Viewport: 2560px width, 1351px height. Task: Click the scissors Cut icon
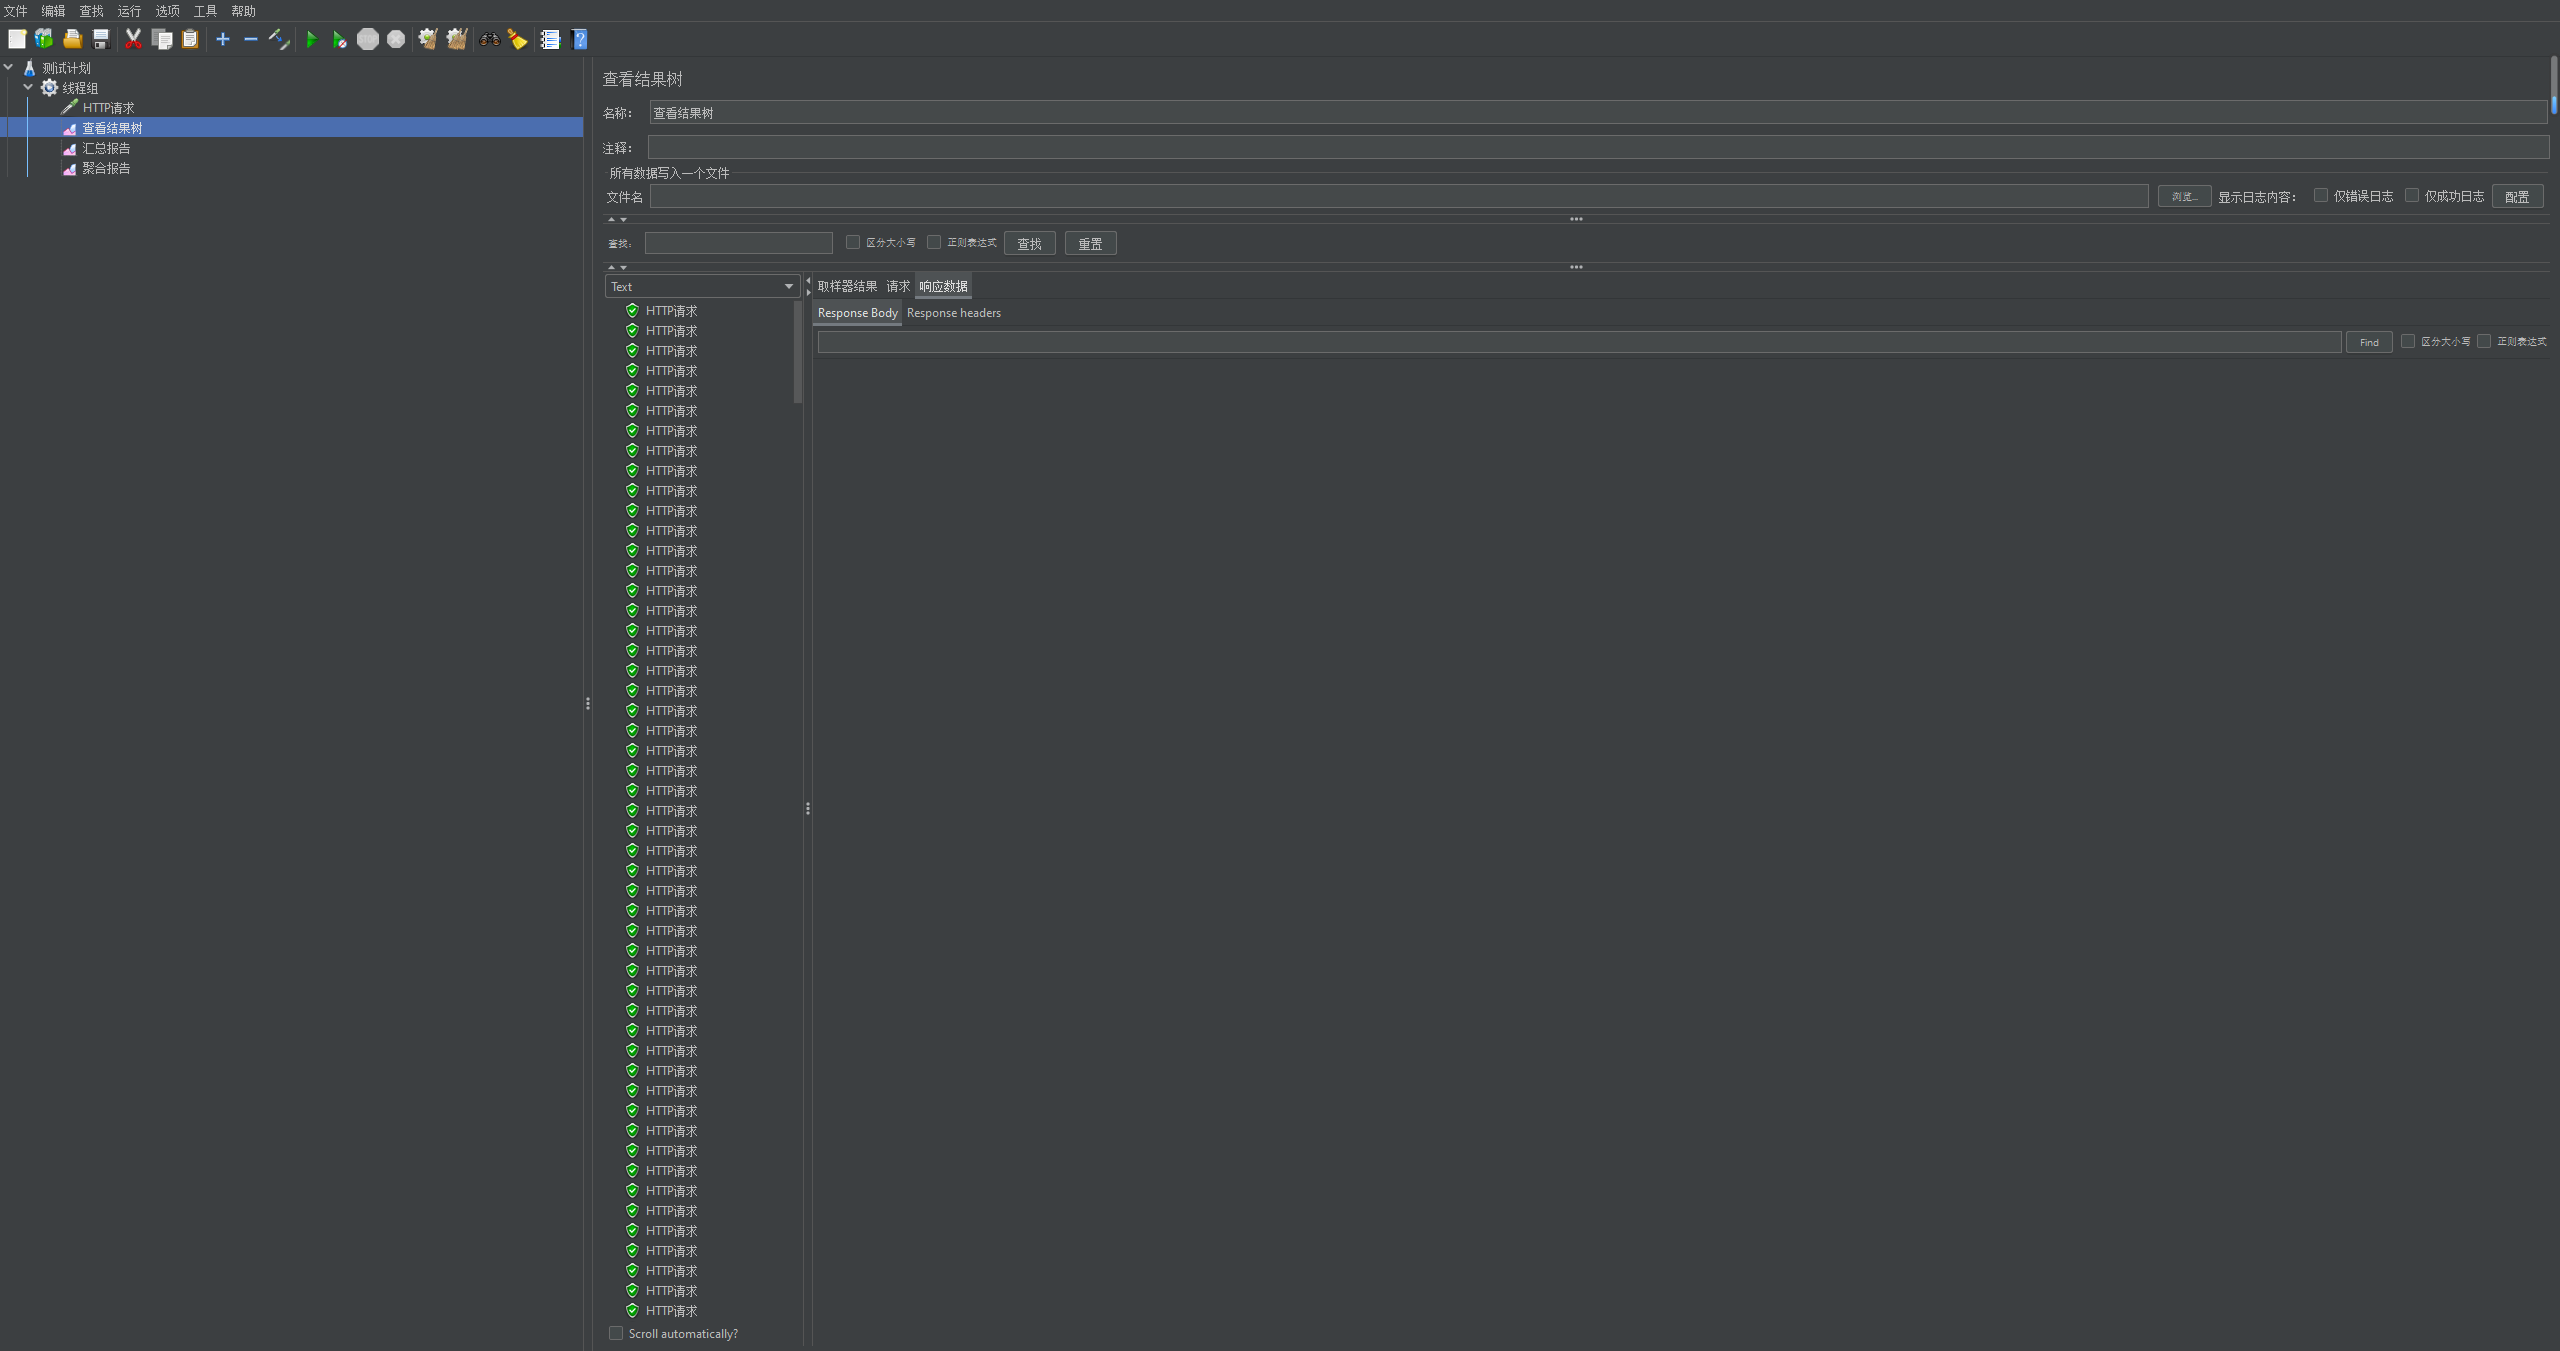pos(133,40)
